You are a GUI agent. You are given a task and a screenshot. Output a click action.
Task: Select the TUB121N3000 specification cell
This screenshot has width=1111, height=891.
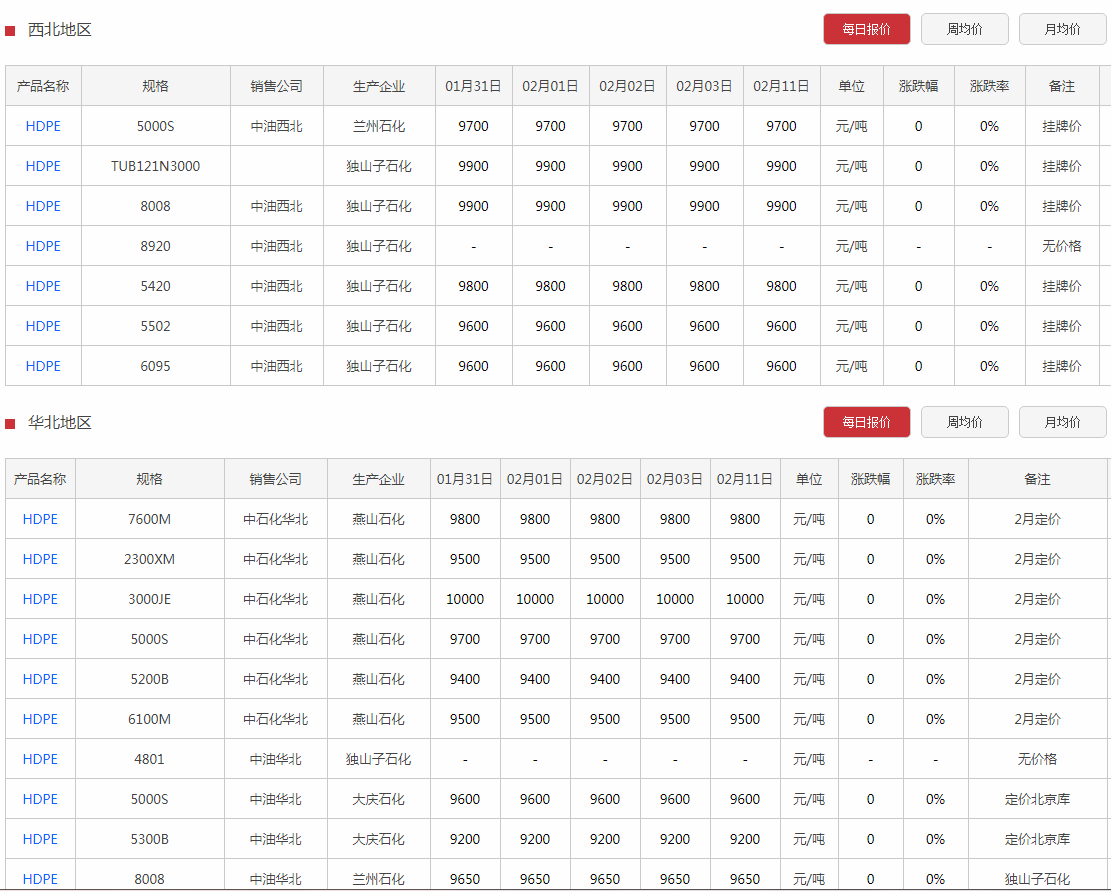pos(156,166)
